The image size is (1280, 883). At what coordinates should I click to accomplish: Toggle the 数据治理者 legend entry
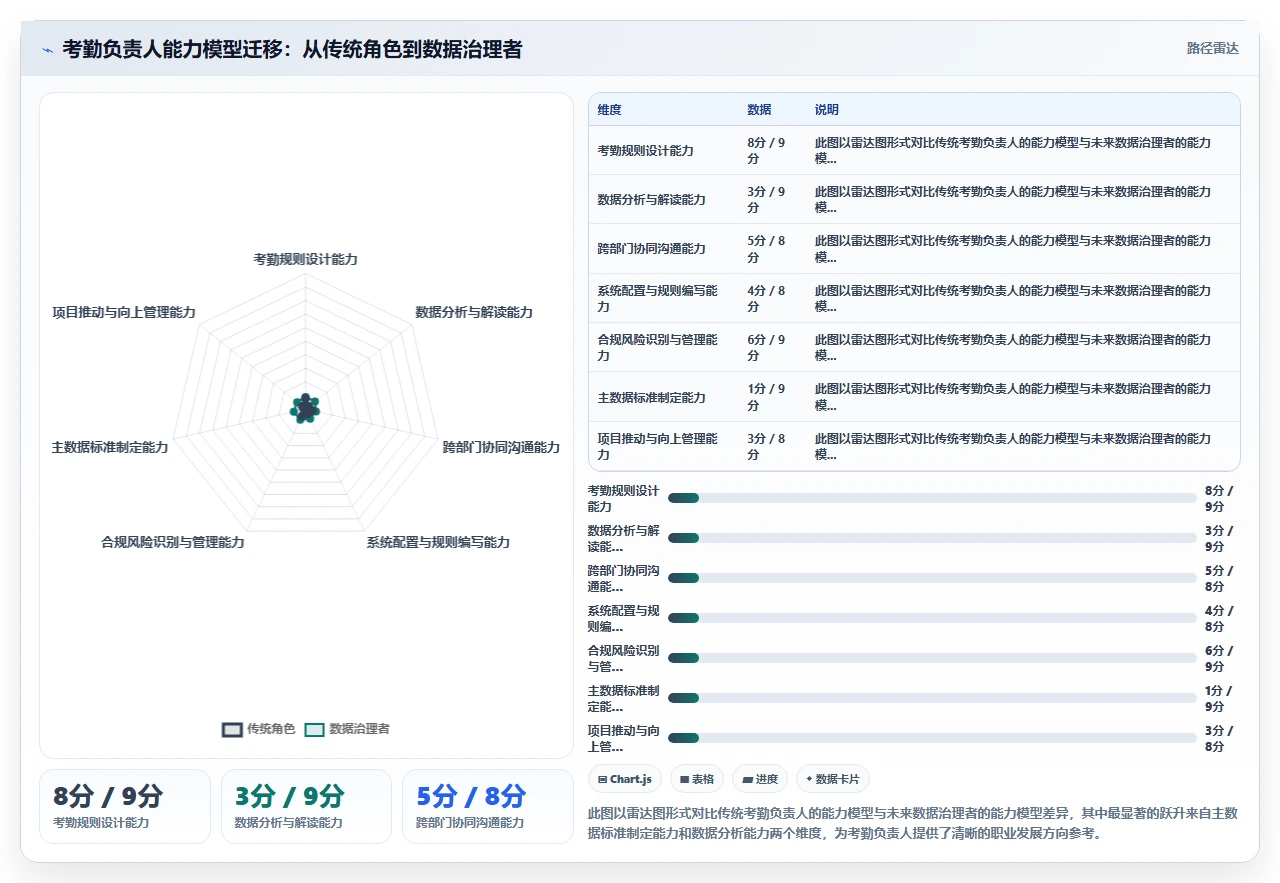(x=347, y=729)
